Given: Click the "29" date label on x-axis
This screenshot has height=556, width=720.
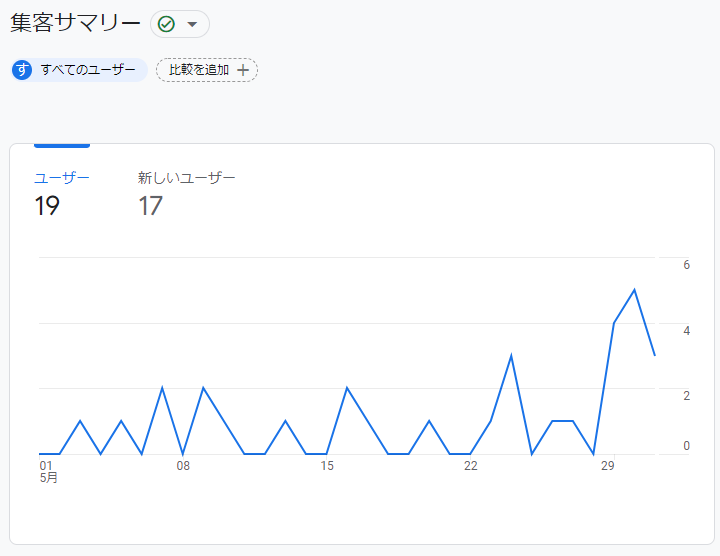Looking at the screenshot, I should 607,466.
